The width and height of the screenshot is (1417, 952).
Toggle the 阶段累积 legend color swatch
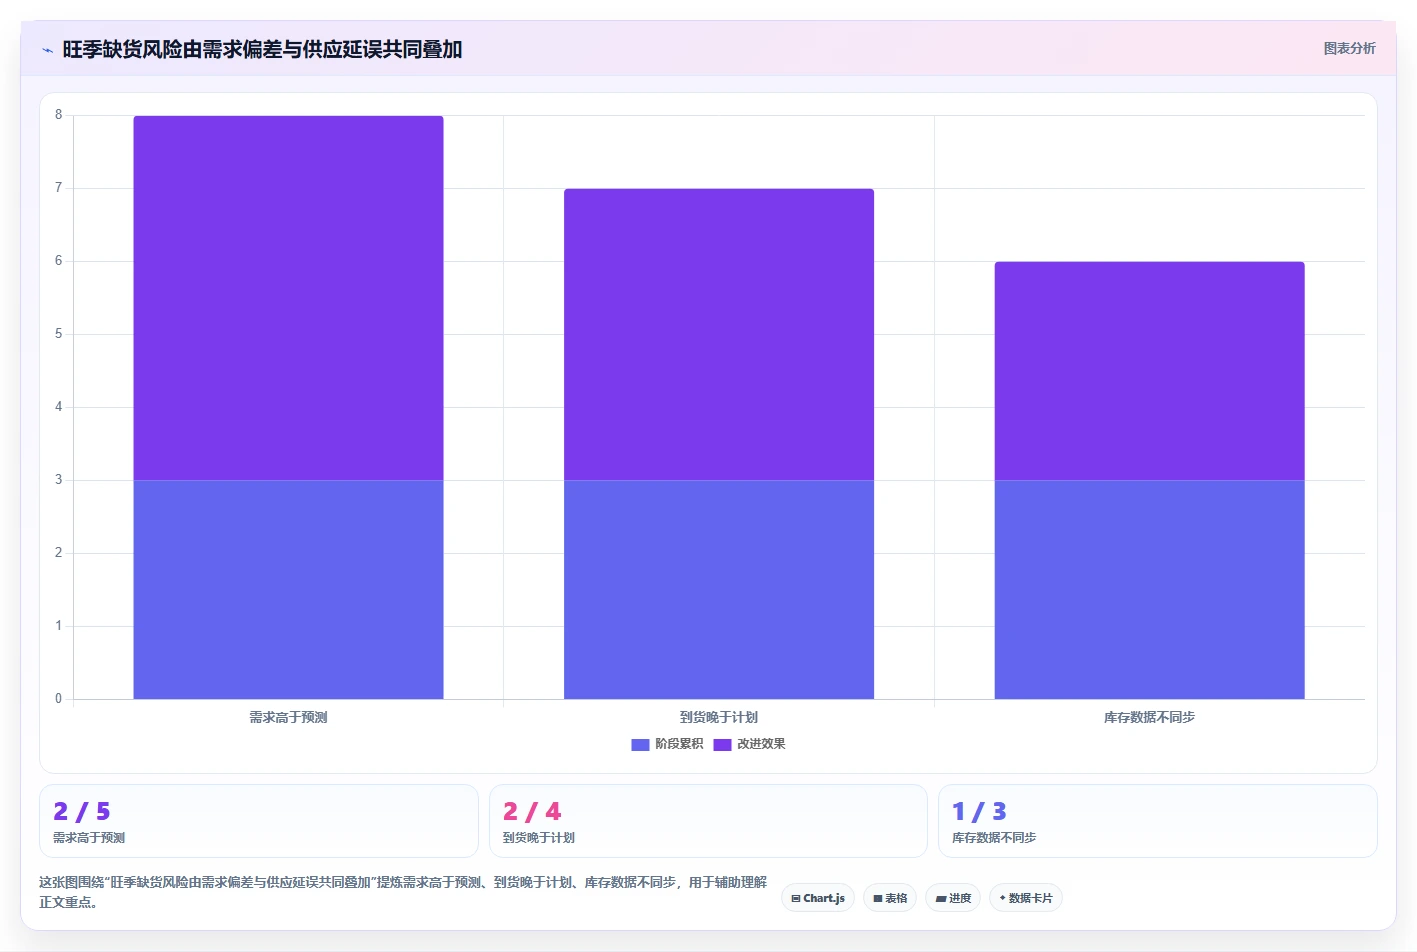click(x=640, y=744)
